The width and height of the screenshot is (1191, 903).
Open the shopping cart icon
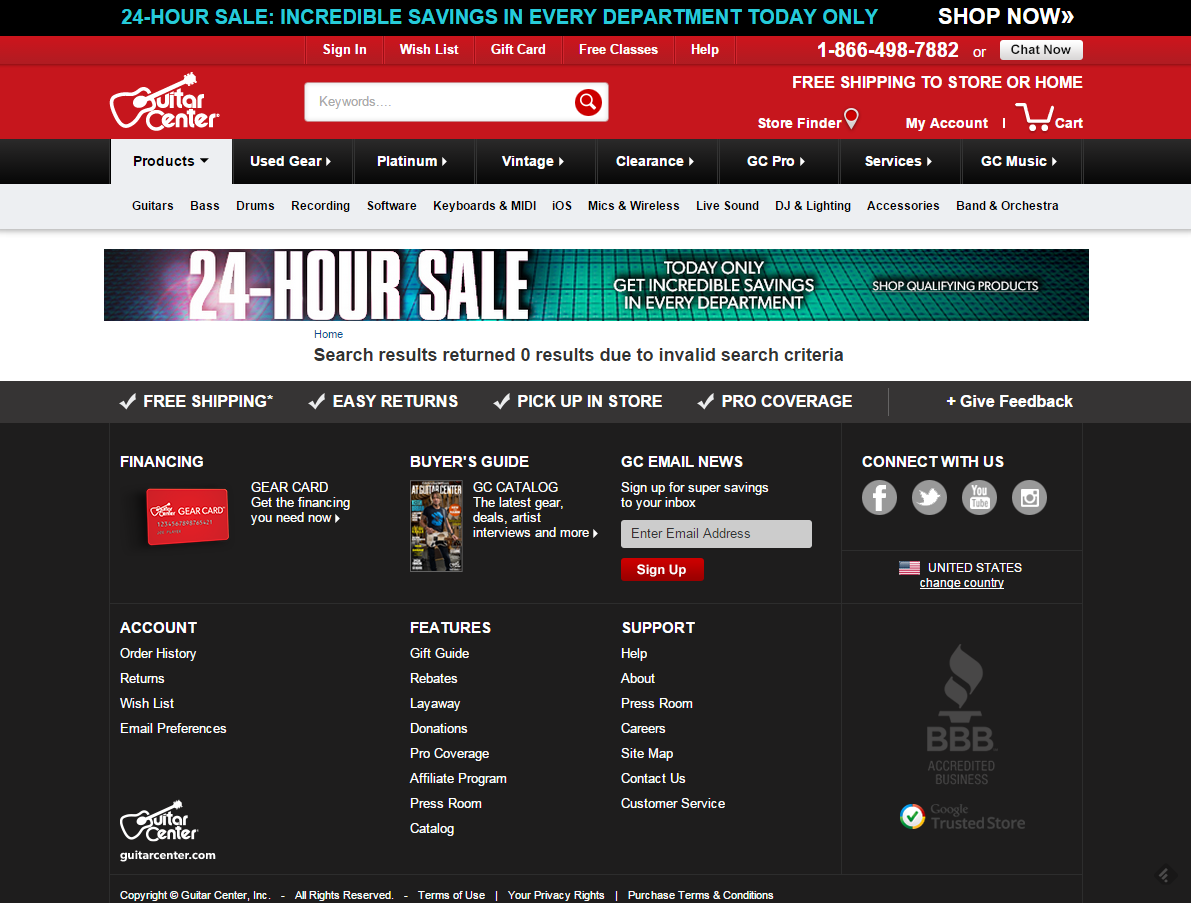pos(1034,117)
